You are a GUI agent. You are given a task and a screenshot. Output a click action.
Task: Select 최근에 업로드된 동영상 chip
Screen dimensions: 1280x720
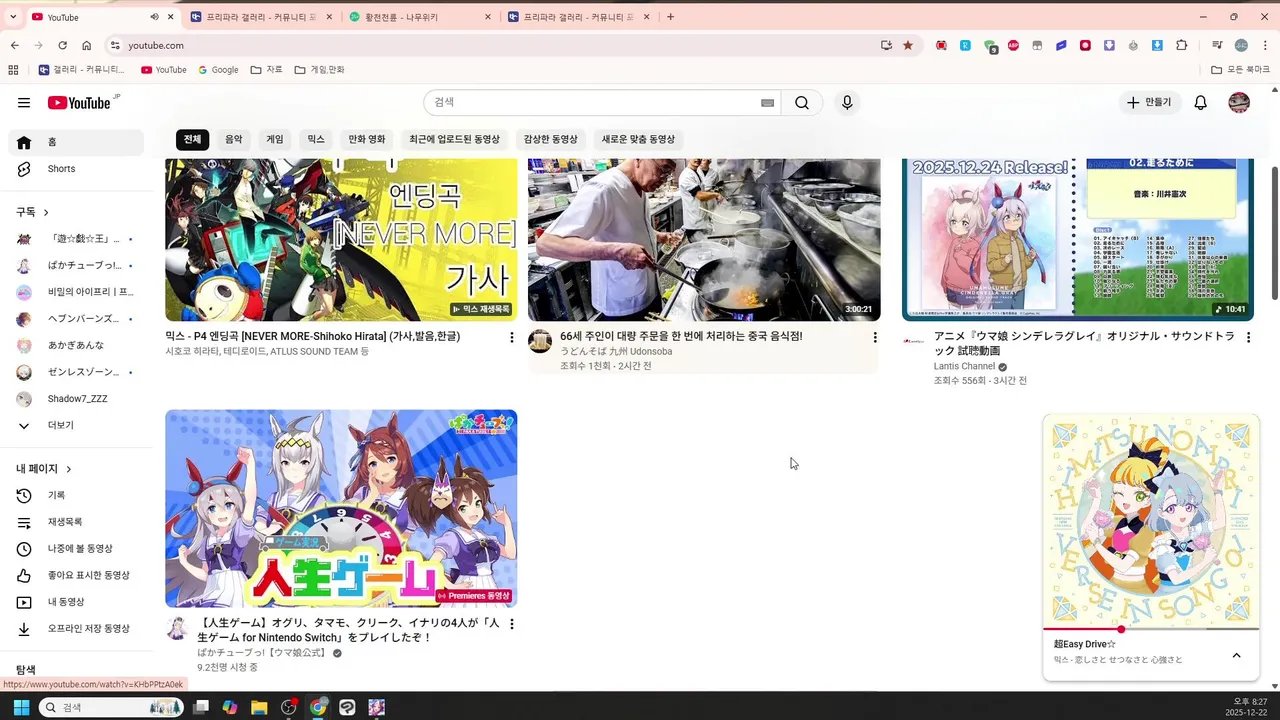coord(454,140)
